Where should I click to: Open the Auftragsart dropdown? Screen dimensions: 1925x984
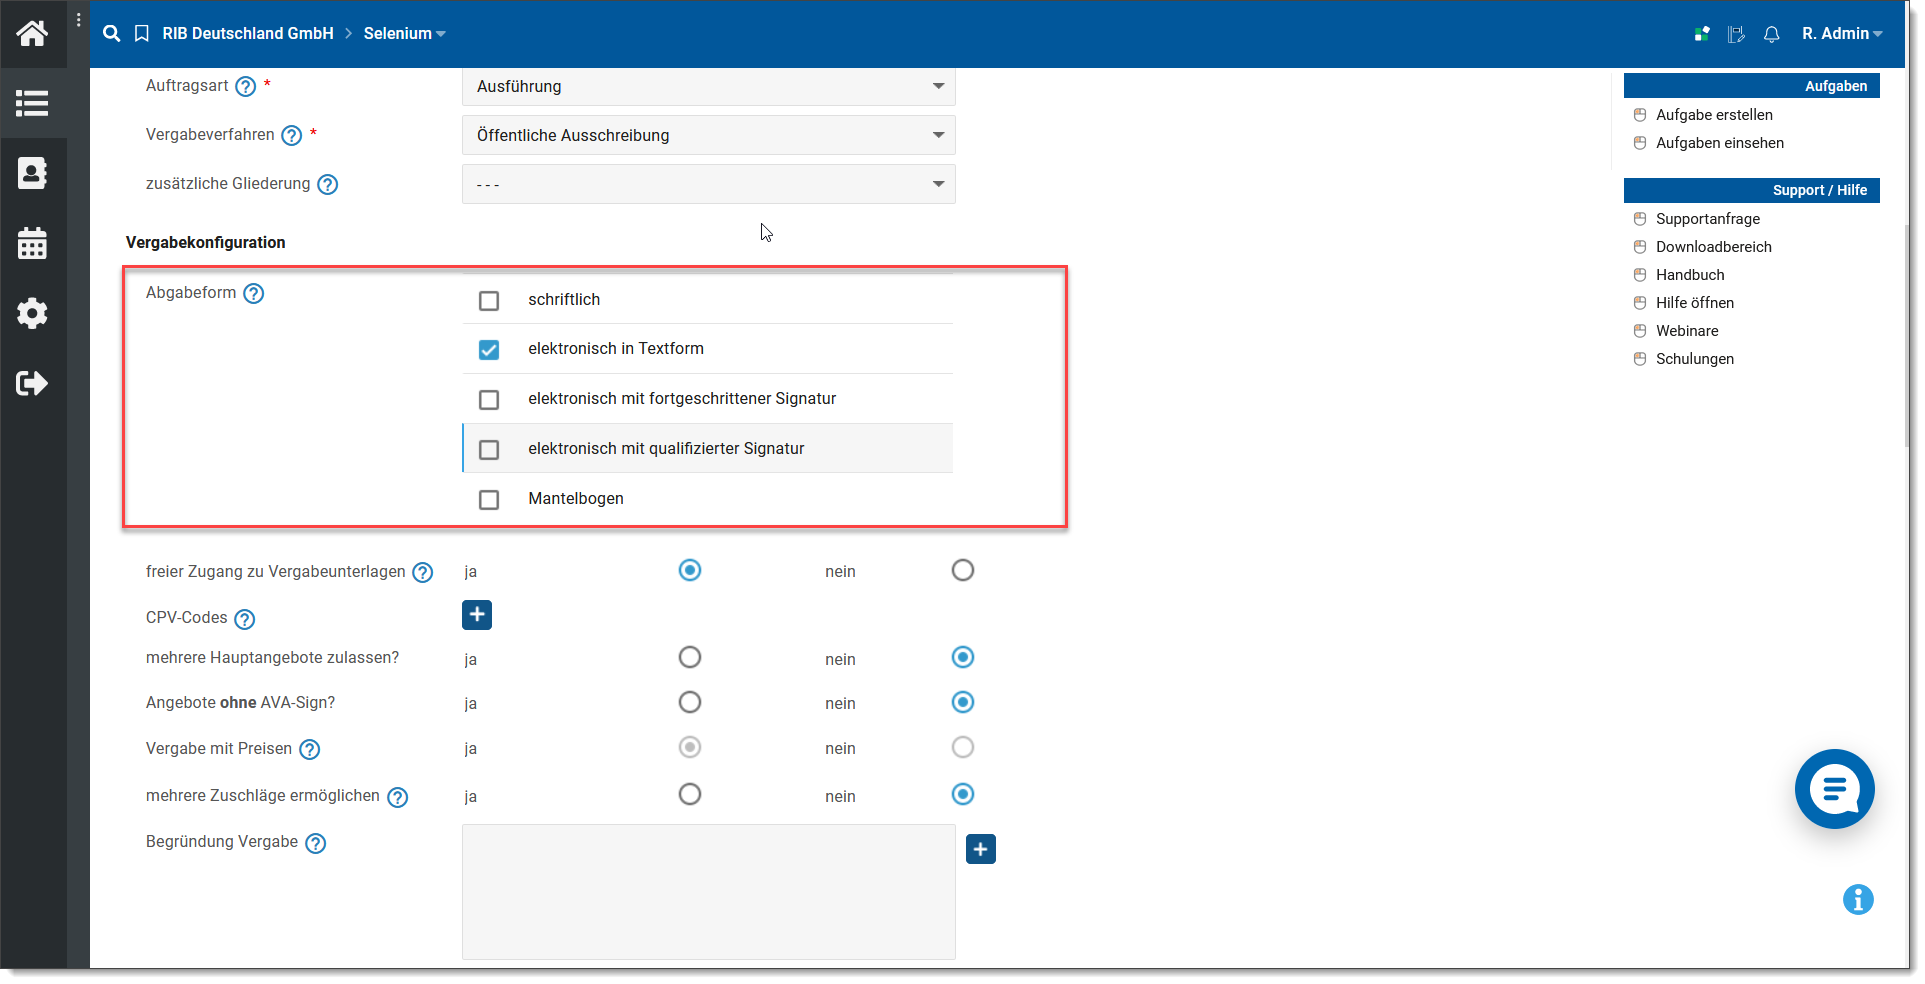[x=709, y=87]
